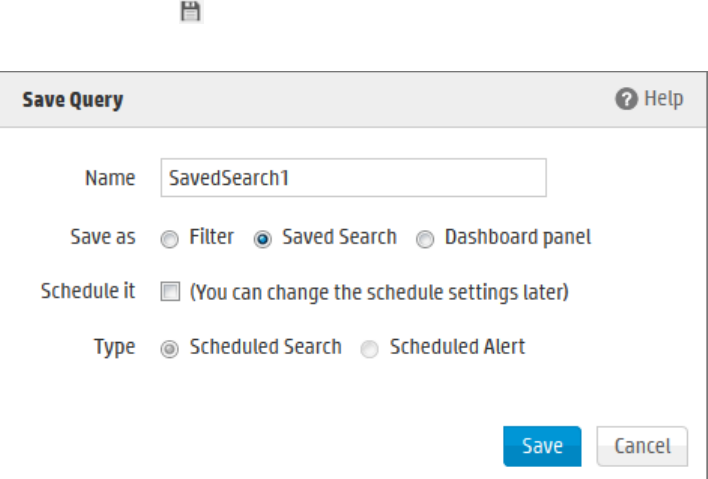Click the SavedSearch1 name input field
708x479 pixels.
pos(352,178)
